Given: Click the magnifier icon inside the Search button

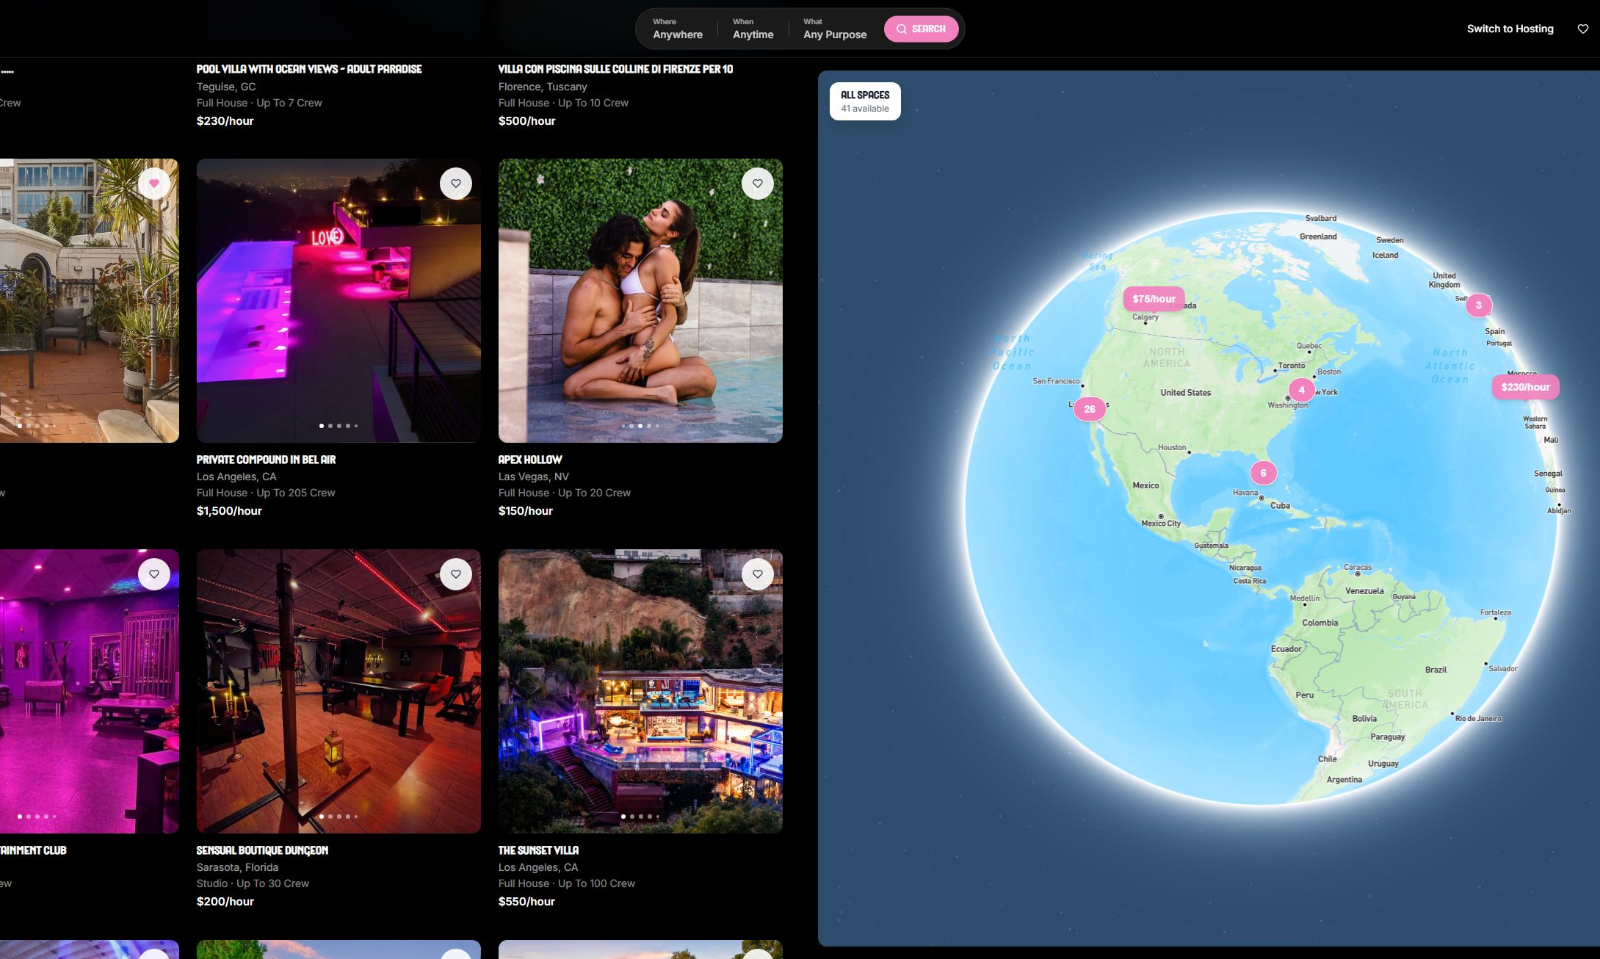Looking at the screenshot, I should pyautogui.click(x=901, y=29).
